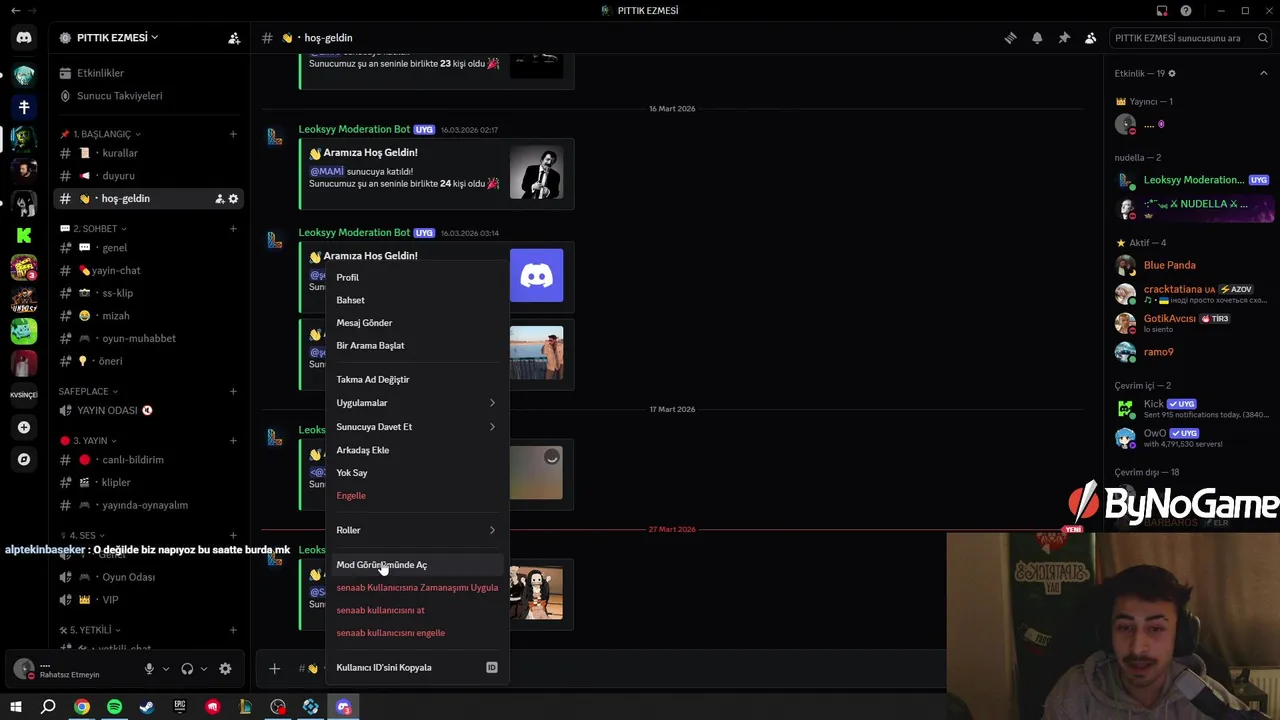This screenshot has height=720, width=1280.
Task: Toggle headphone deafen
Action: [x=187, y=669]
